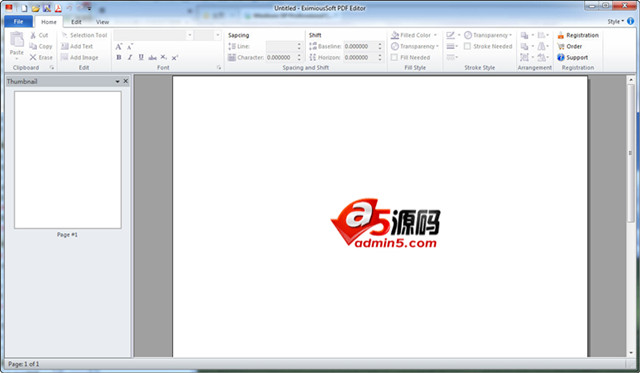Click the vertical scrollbar down arrow

[x=631, y=353]
